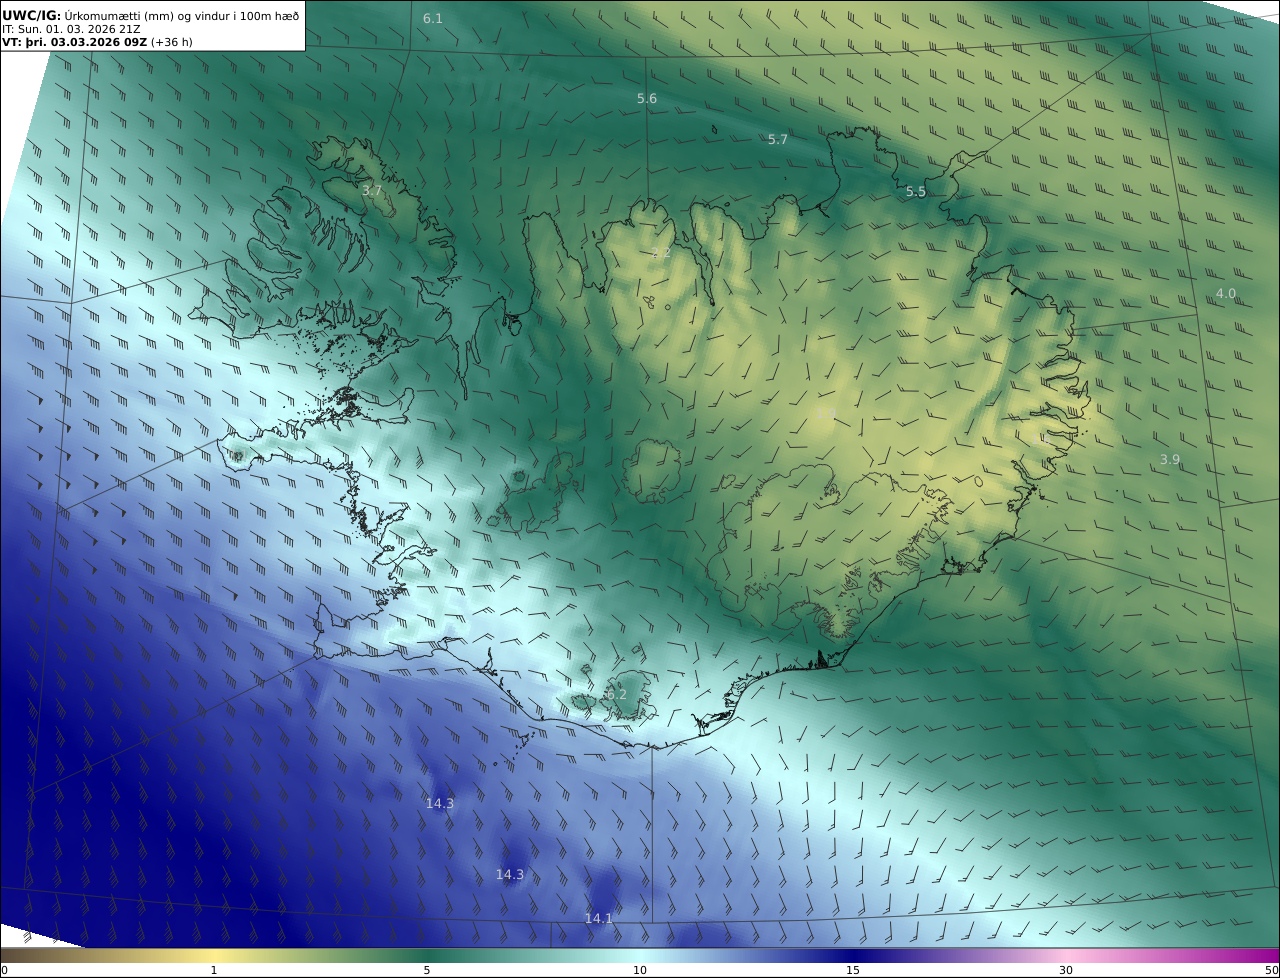Click the 14.3 value closest to the 14.1 label

pos(510,875)
